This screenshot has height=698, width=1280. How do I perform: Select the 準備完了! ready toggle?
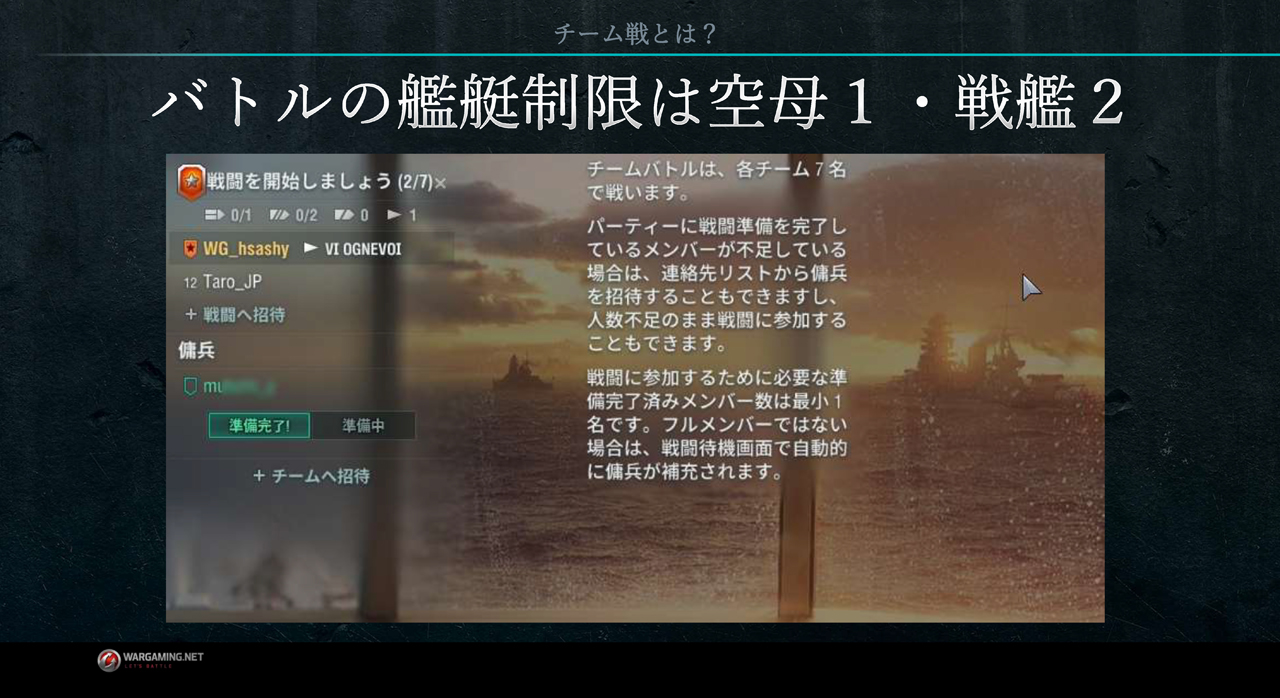click(260, 425)
